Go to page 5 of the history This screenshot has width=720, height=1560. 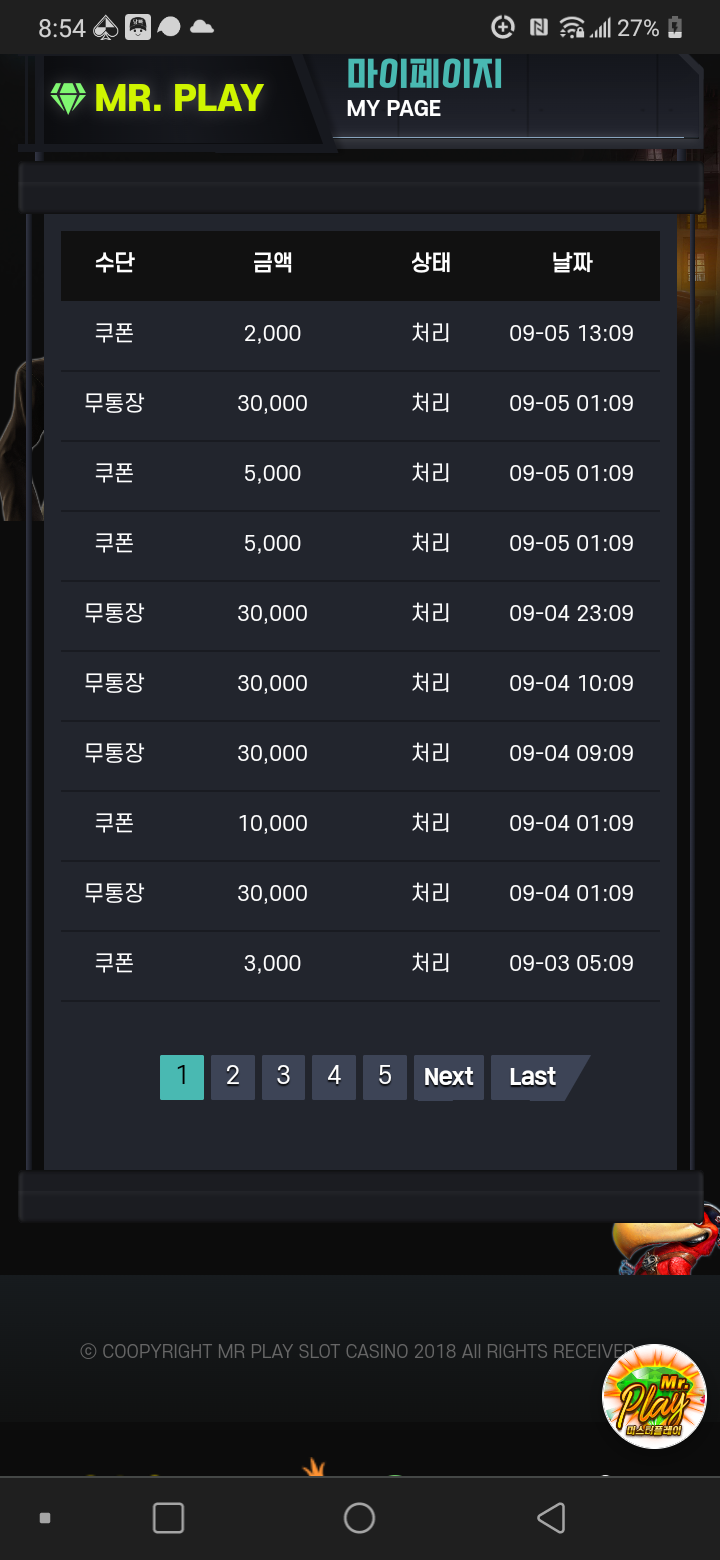(385, 1077)
